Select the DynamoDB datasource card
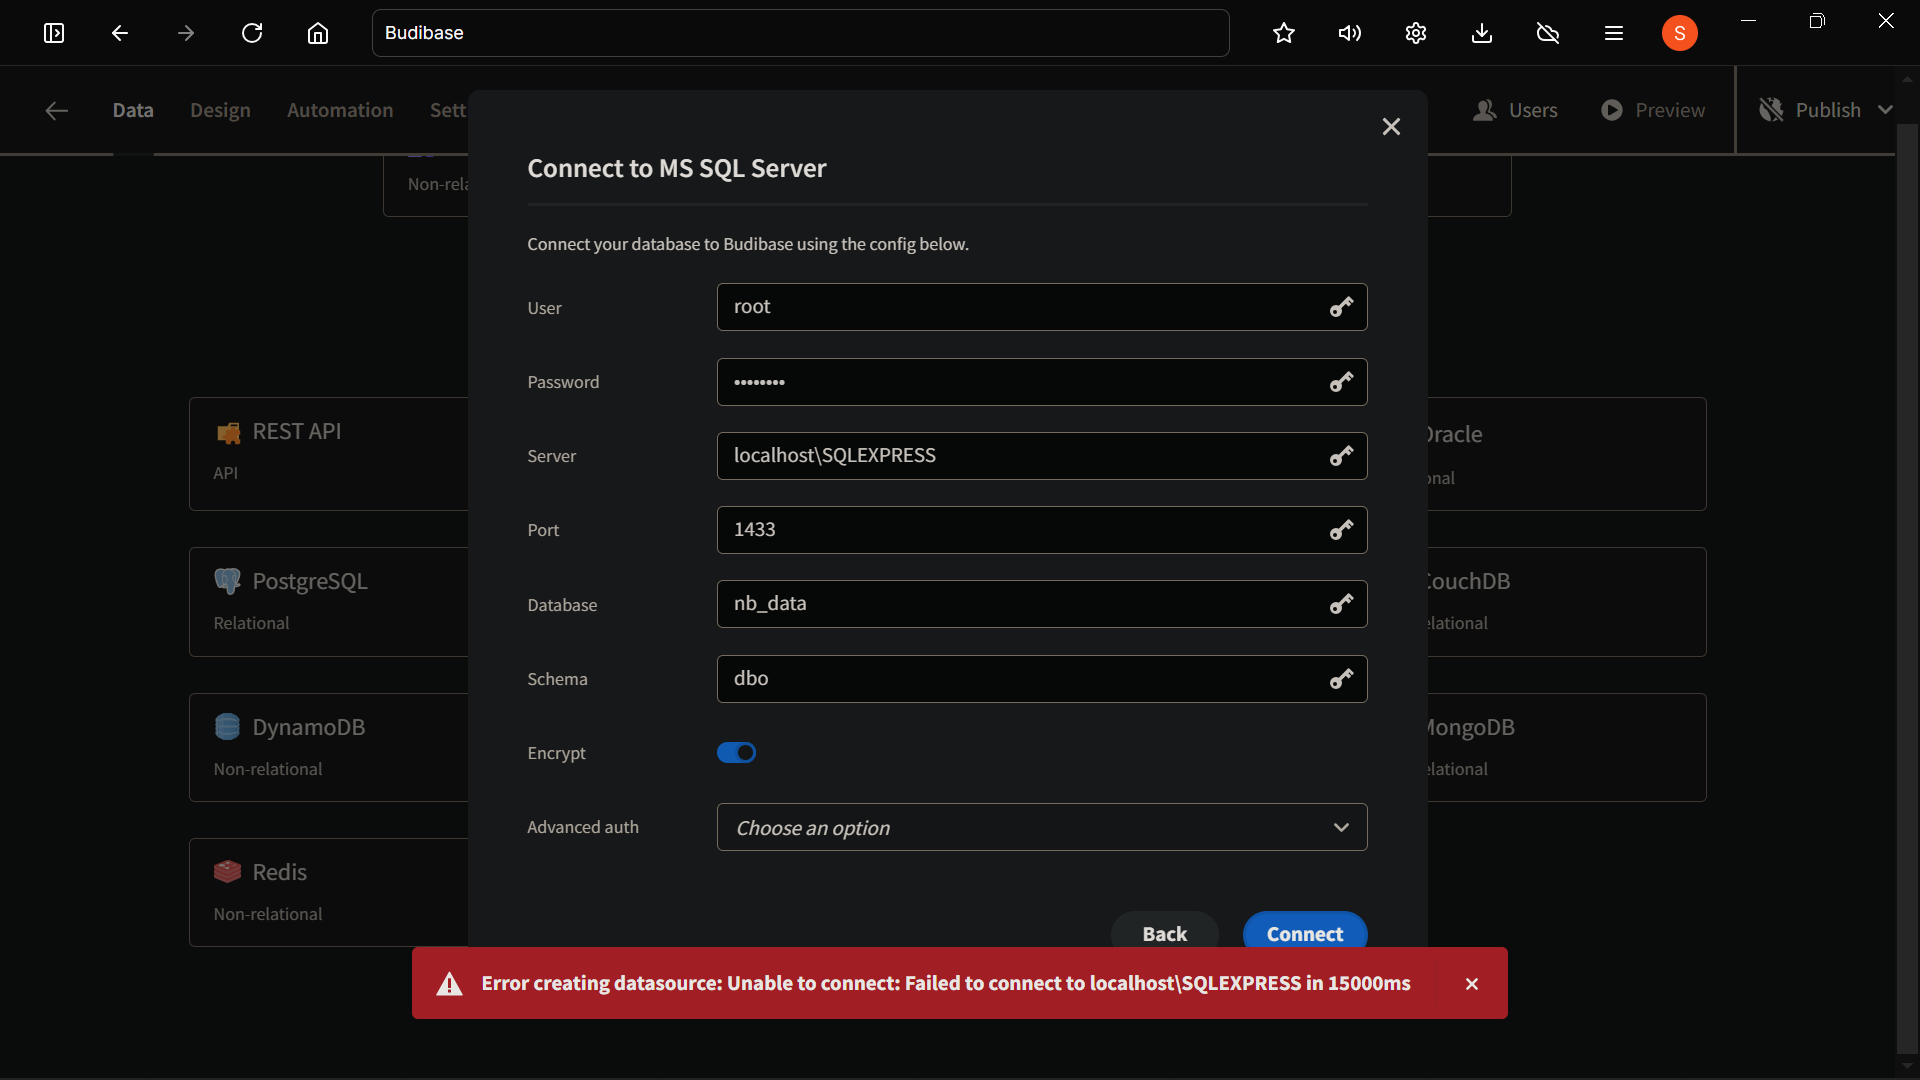Screen dimensions: 1920x1080 [329, 747]
